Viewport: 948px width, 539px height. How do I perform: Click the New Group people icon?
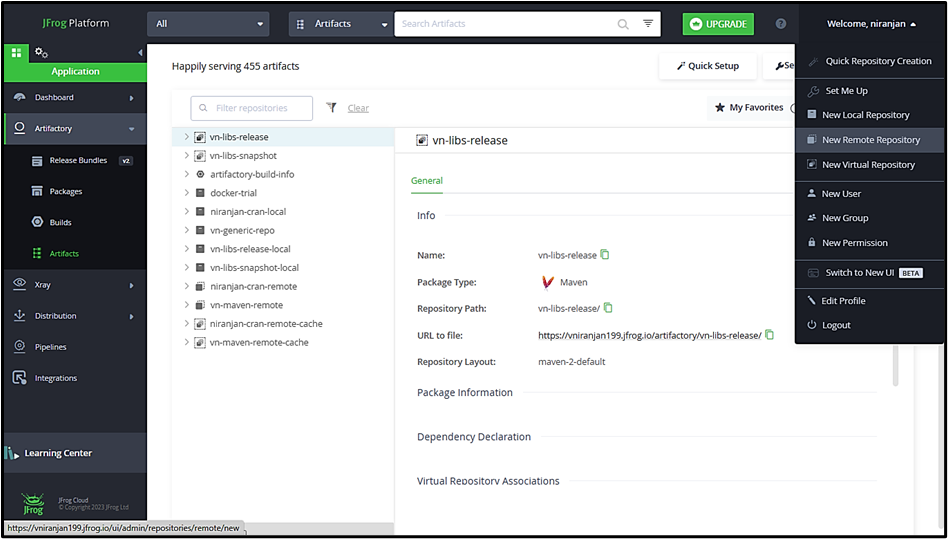click(x=812, y=218)
